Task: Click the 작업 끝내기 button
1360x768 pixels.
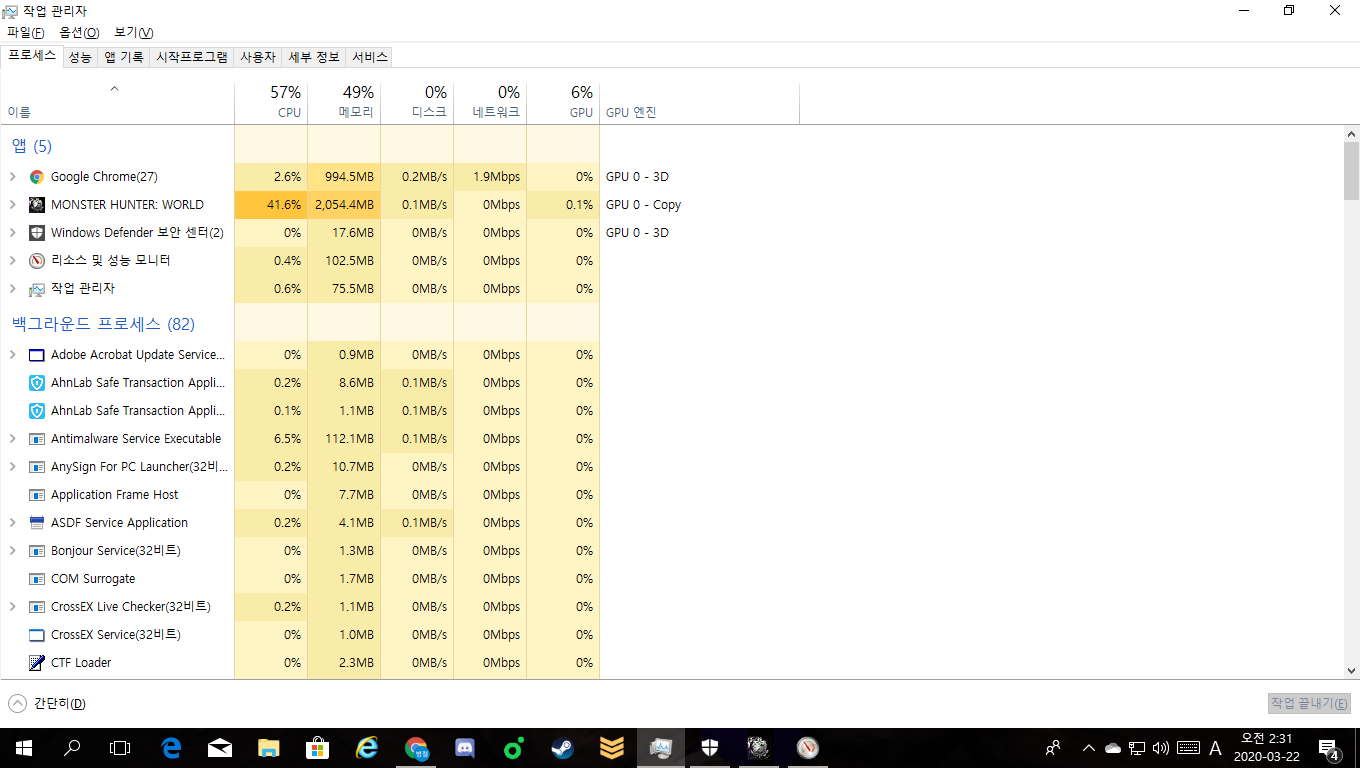Action: pos(1309,703)
